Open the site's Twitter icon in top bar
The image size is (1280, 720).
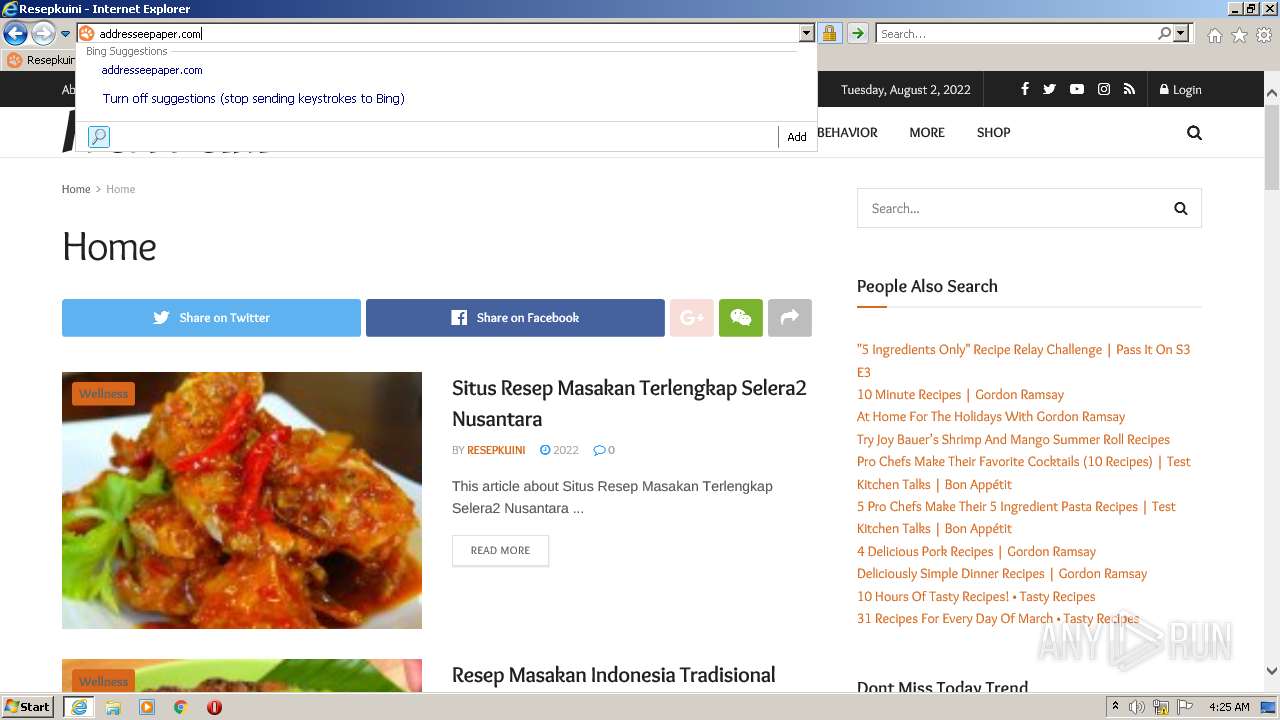pyautogui.click(x=1049, y=89)
